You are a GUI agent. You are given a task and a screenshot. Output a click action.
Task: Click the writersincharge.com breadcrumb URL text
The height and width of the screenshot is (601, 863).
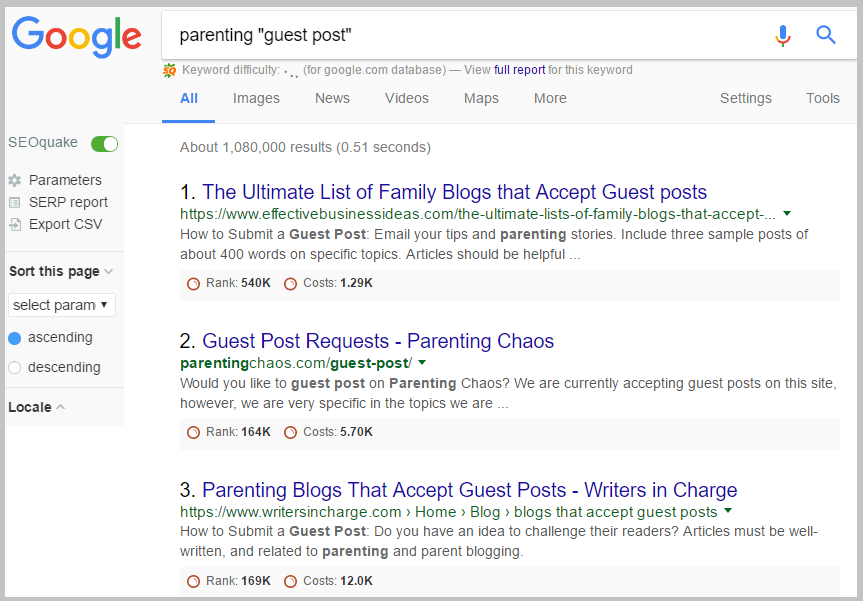click(449, 512)
